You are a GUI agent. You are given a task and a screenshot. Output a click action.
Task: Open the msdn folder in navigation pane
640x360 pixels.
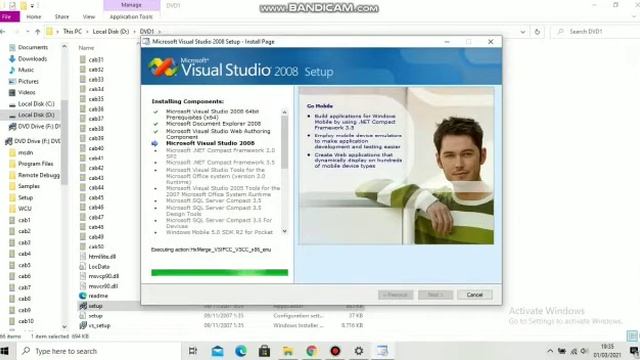[x=25, y=152]
